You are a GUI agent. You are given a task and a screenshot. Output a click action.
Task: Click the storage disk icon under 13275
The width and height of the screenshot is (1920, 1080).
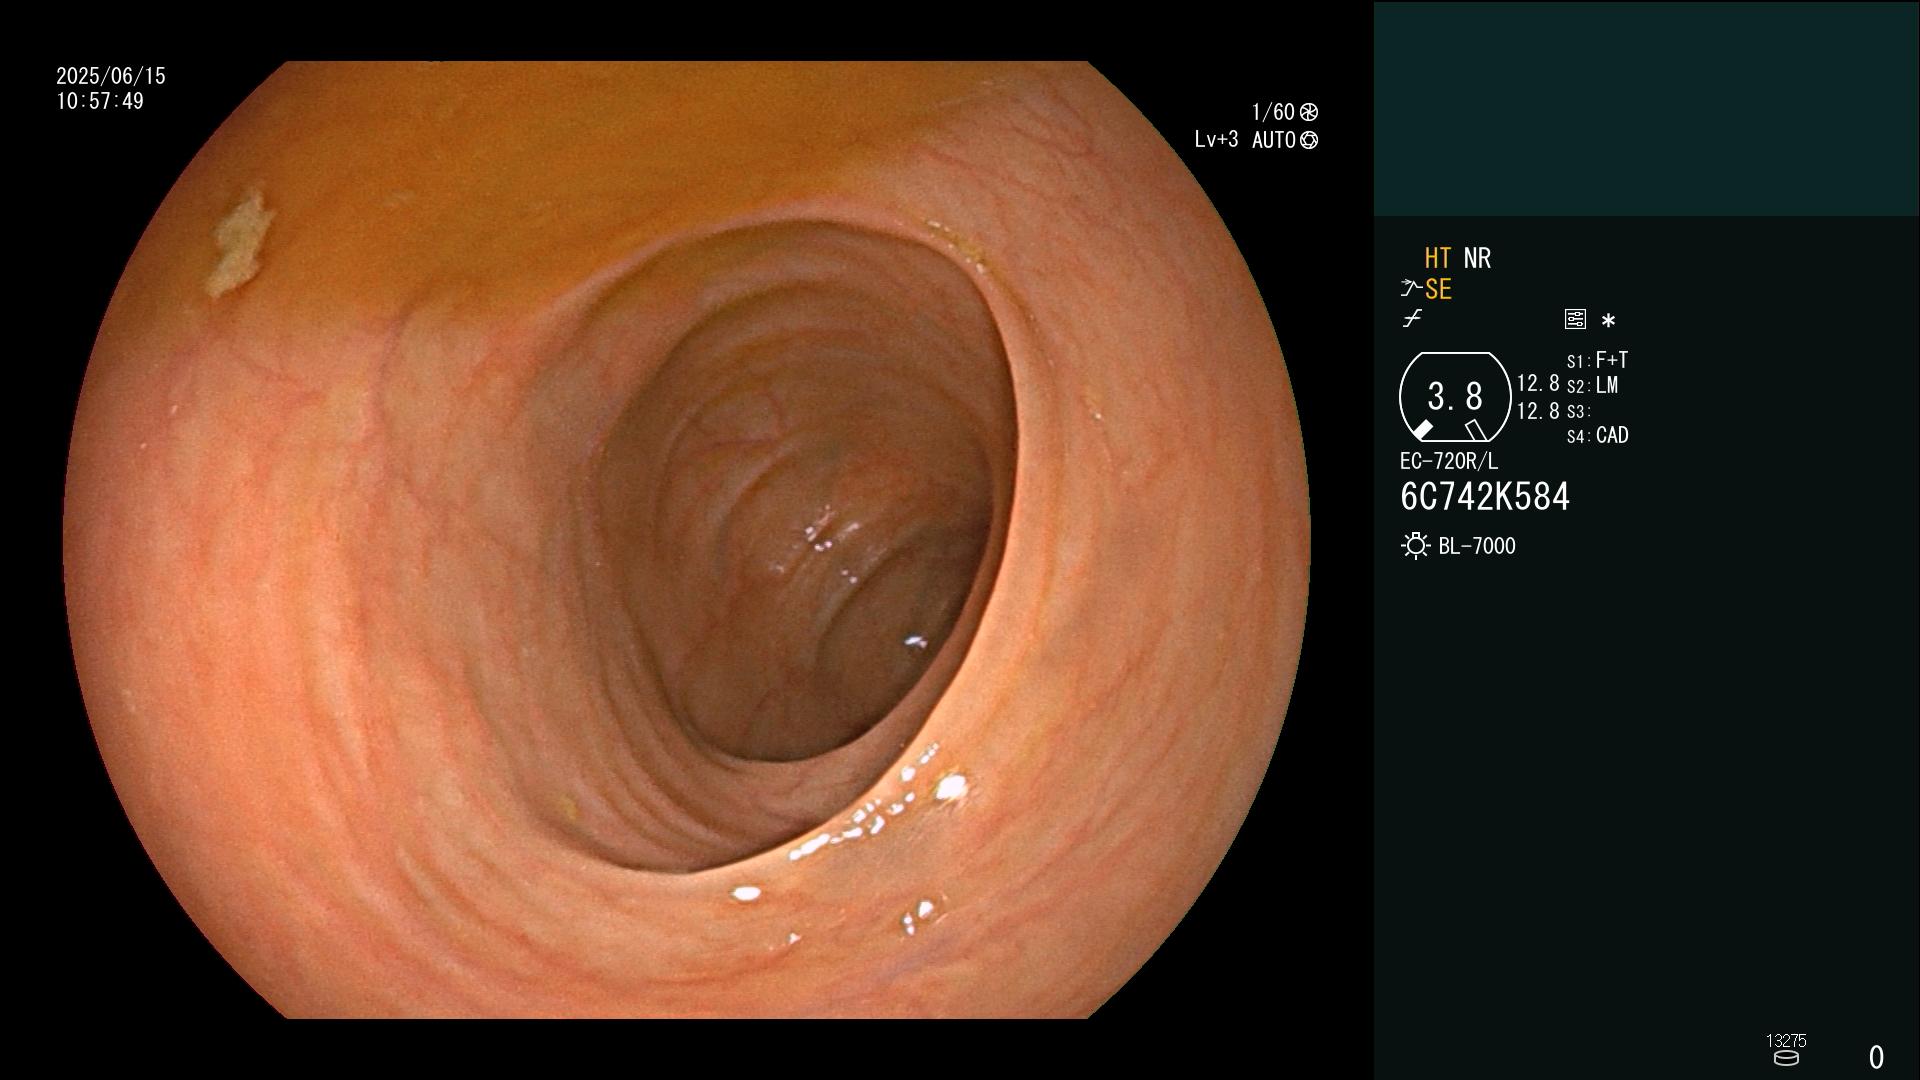tap(1786, 1058)
